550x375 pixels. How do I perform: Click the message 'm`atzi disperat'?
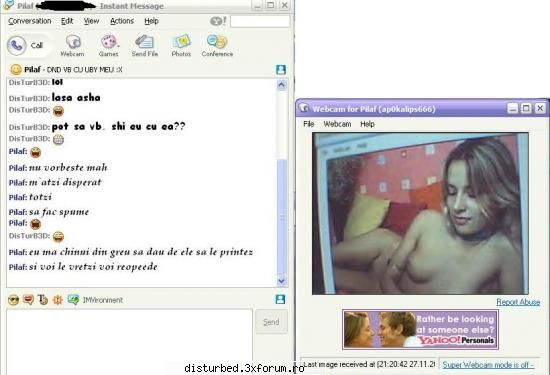pyautogui.click(x=65, y=182)
